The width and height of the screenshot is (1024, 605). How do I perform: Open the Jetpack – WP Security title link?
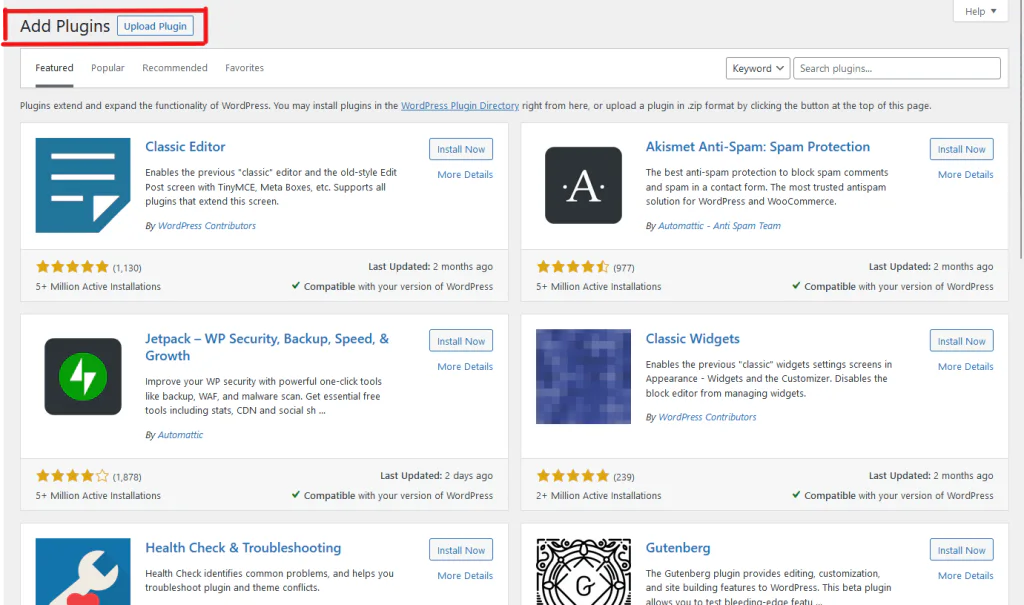266,347
